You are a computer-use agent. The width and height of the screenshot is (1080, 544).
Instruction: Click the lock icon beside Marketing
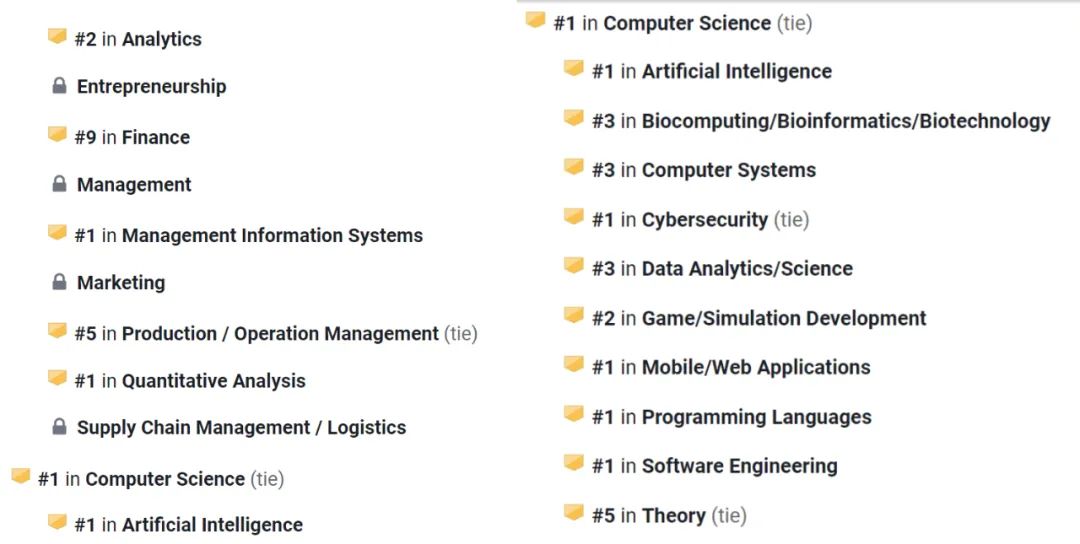[59, 282]
